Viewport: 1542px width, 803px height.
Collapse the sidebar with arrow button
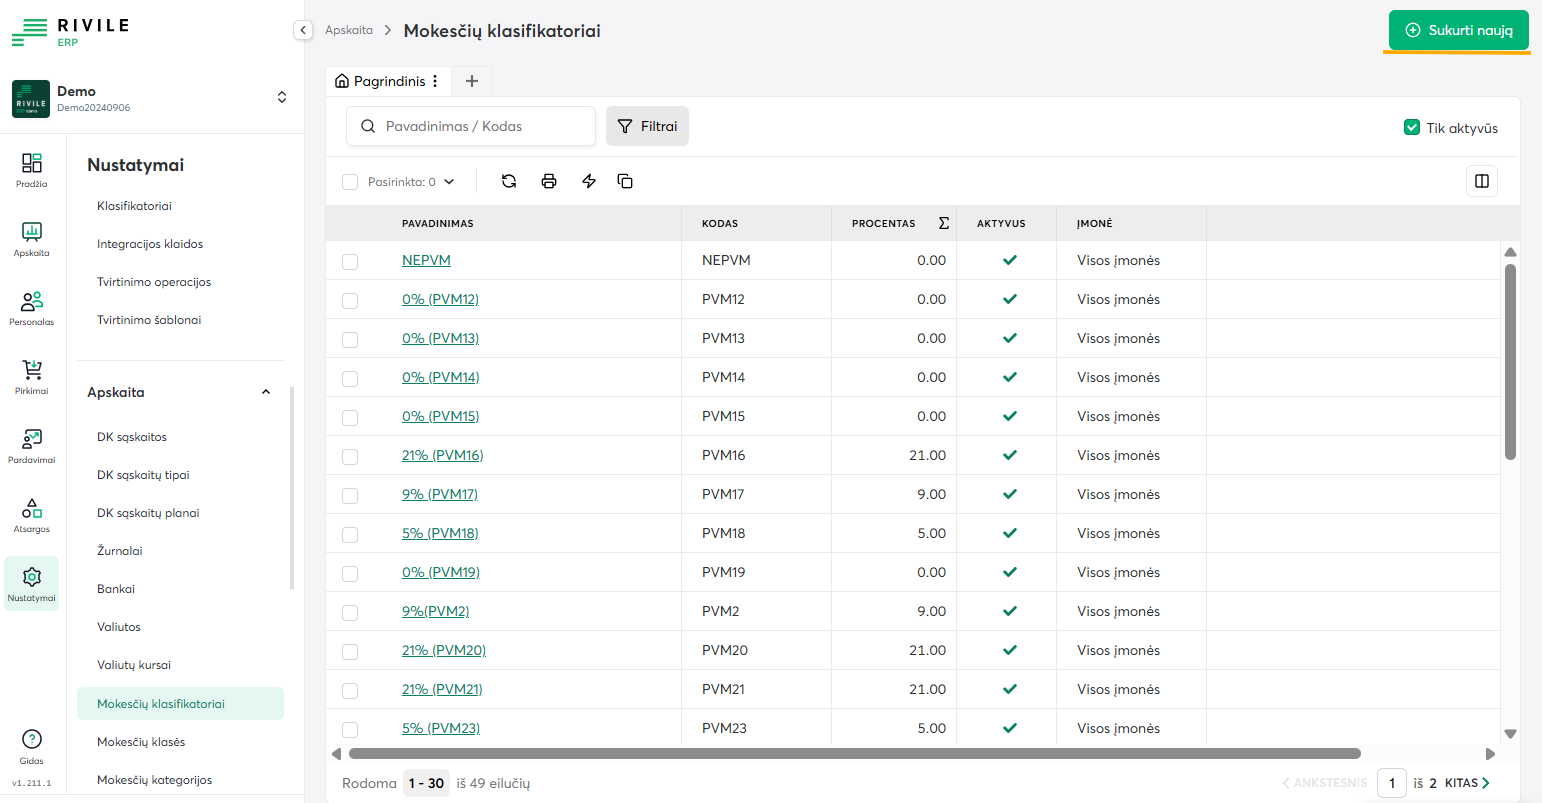(303, 30)
